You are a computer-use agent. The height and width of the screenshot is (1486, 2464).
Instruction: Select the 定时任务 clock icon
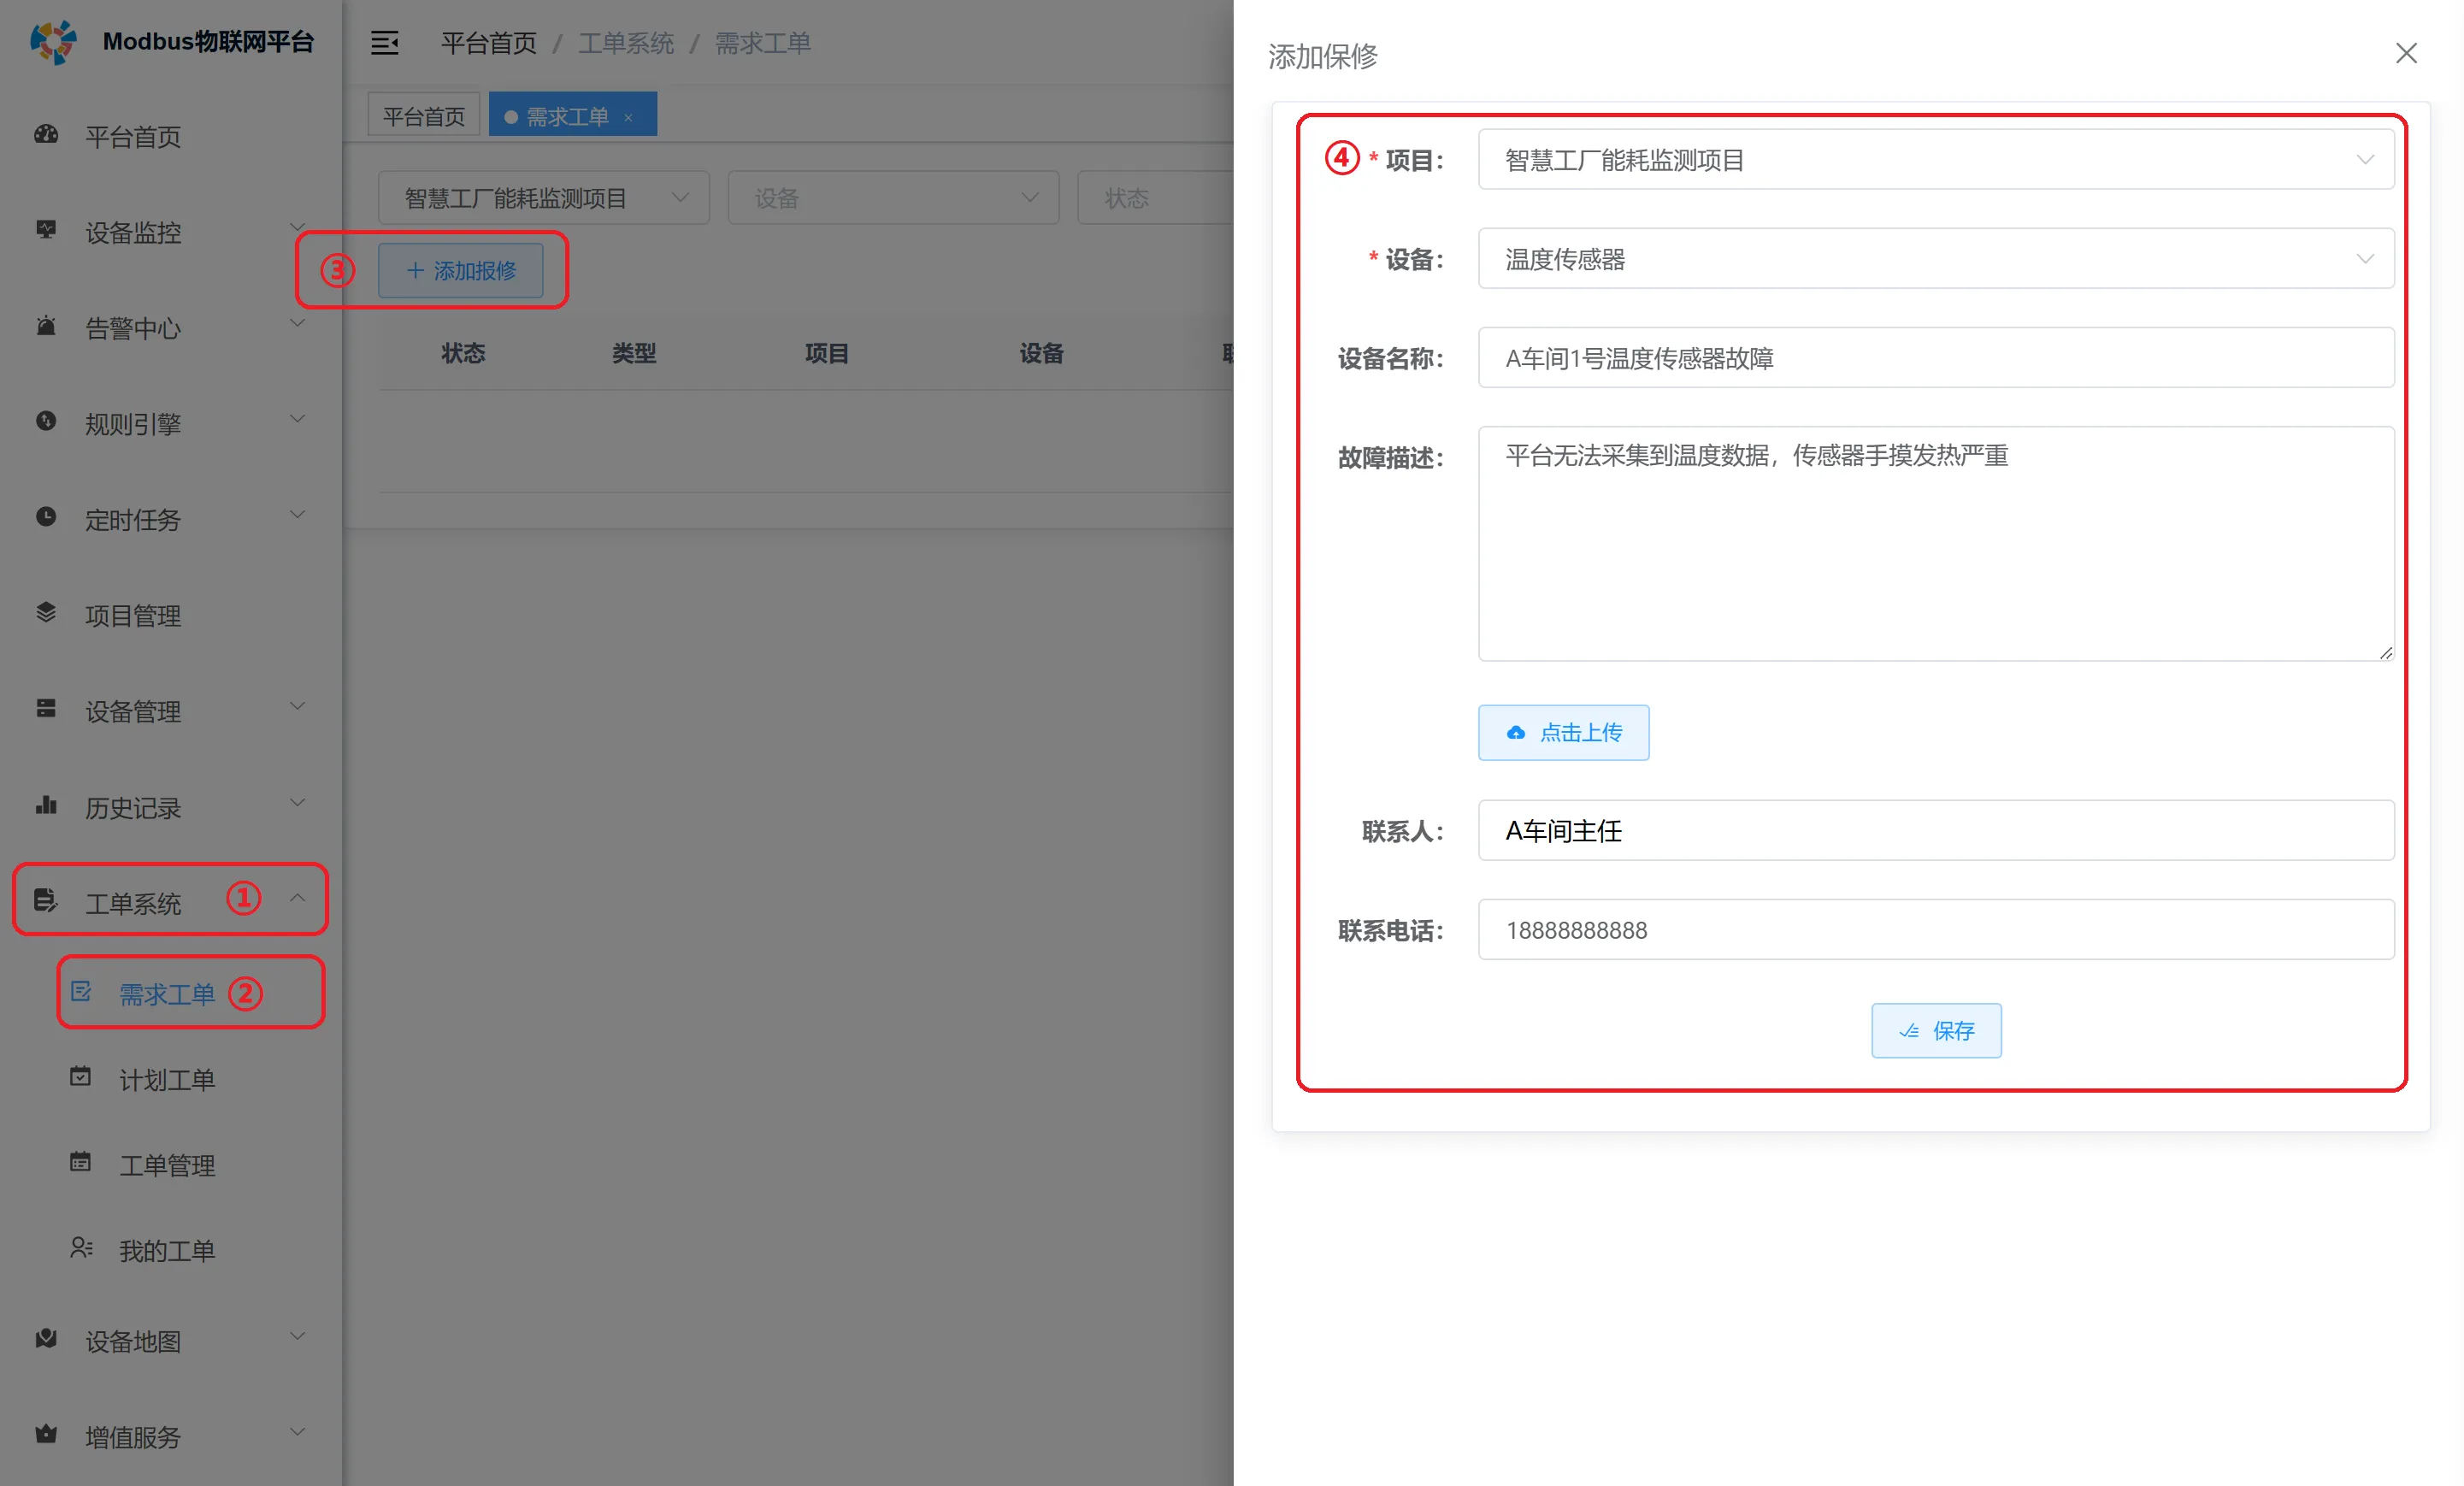click(x=46, y=518)
